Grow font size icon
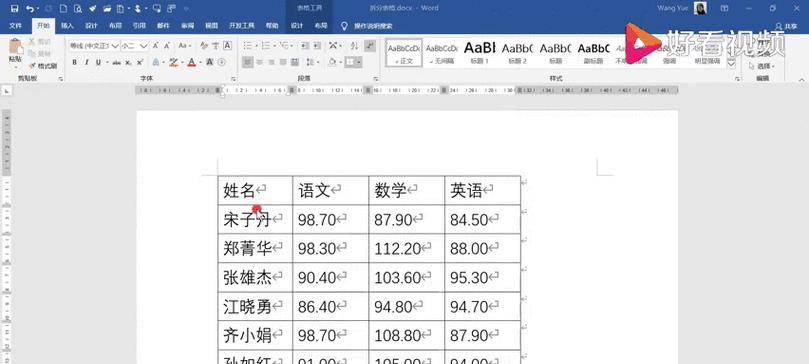Image resolution: width=809 pixels, height=364 pixels. (156, 46)
